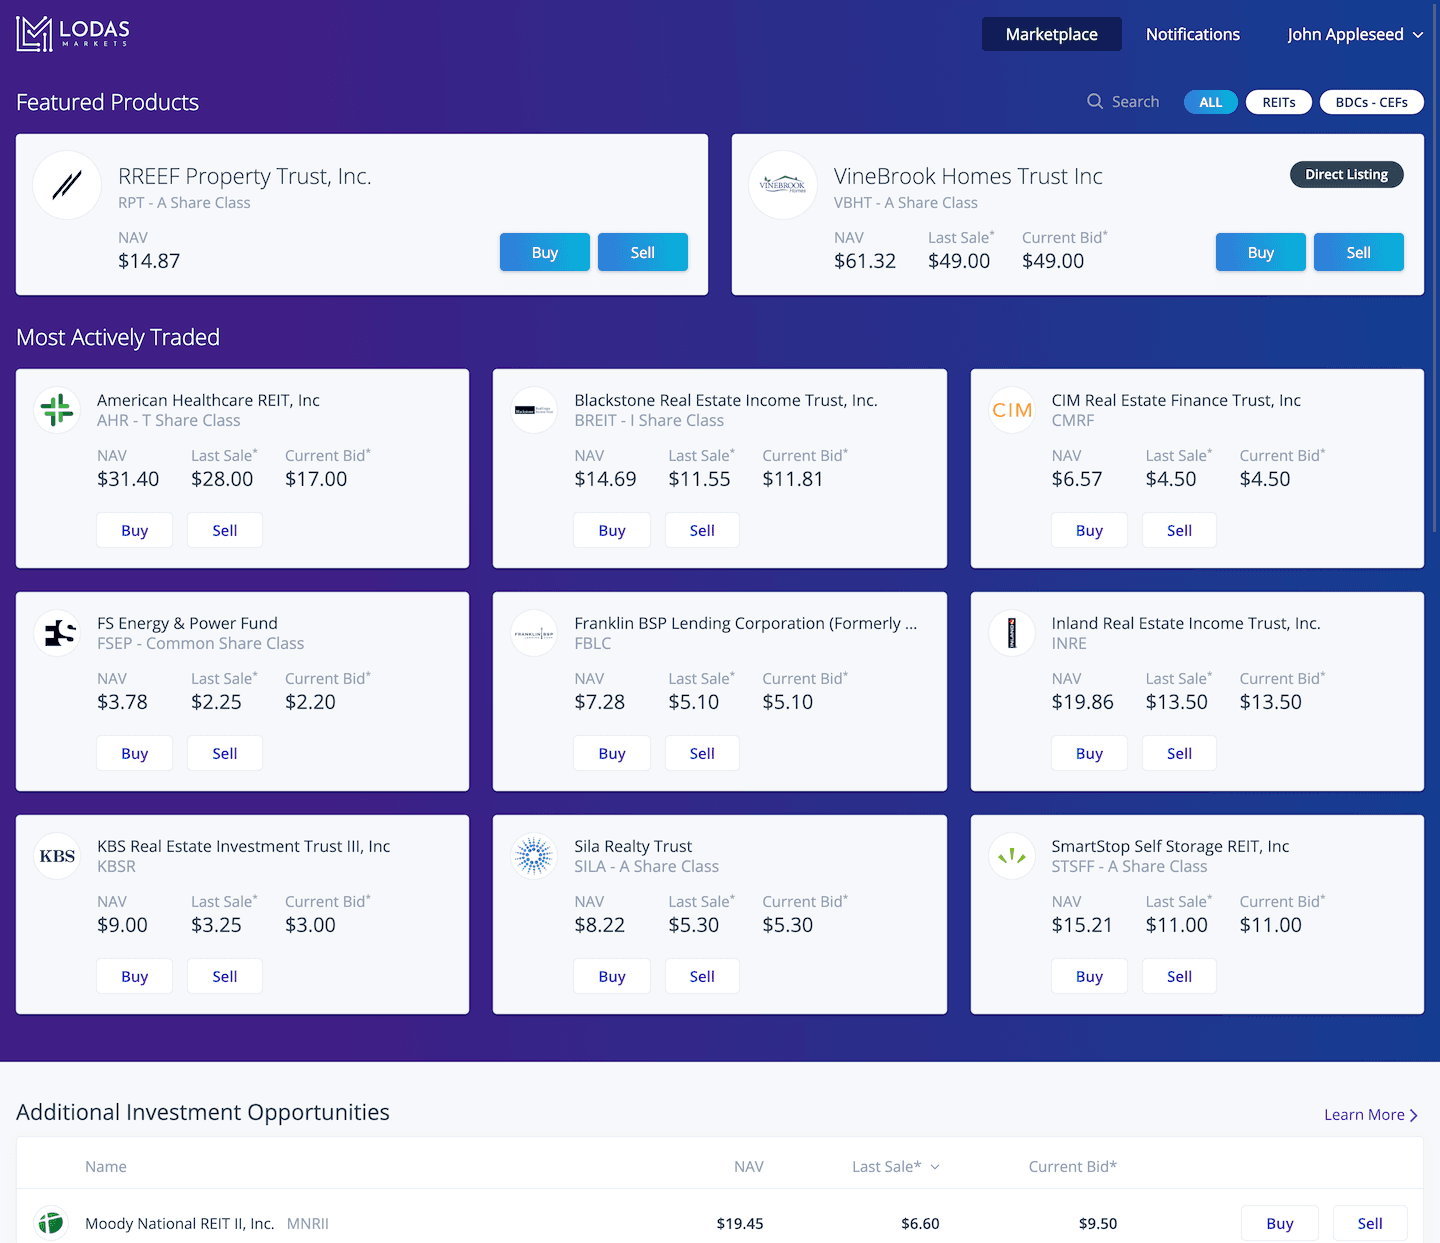Click the SmartStop Self Storage REIT logo
Screen dimensions: 1440x1243
coord(1012,856)
